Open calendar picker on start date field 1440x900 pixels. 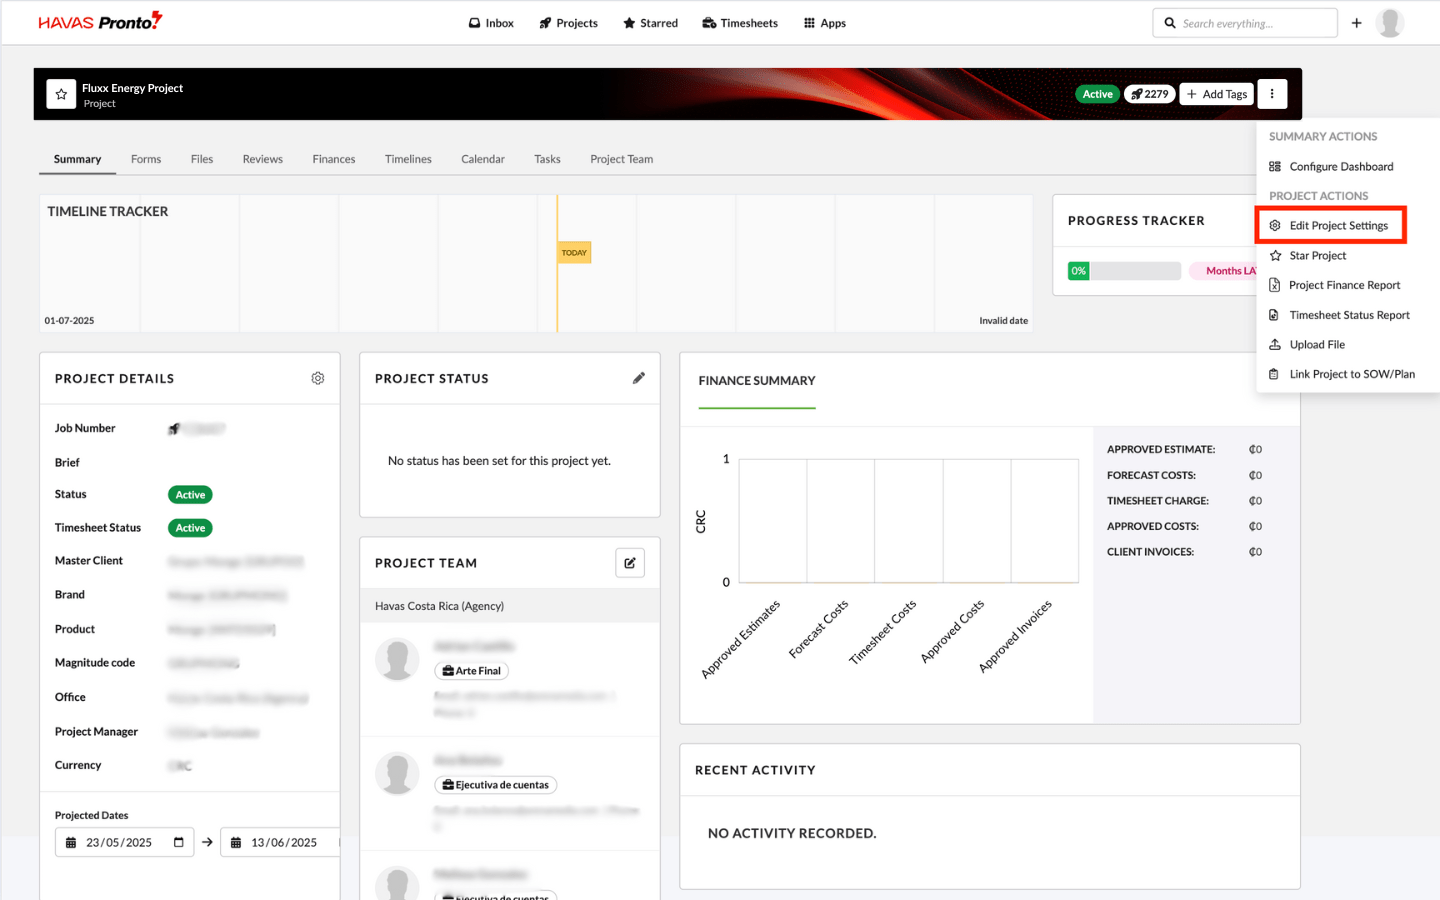178,843
